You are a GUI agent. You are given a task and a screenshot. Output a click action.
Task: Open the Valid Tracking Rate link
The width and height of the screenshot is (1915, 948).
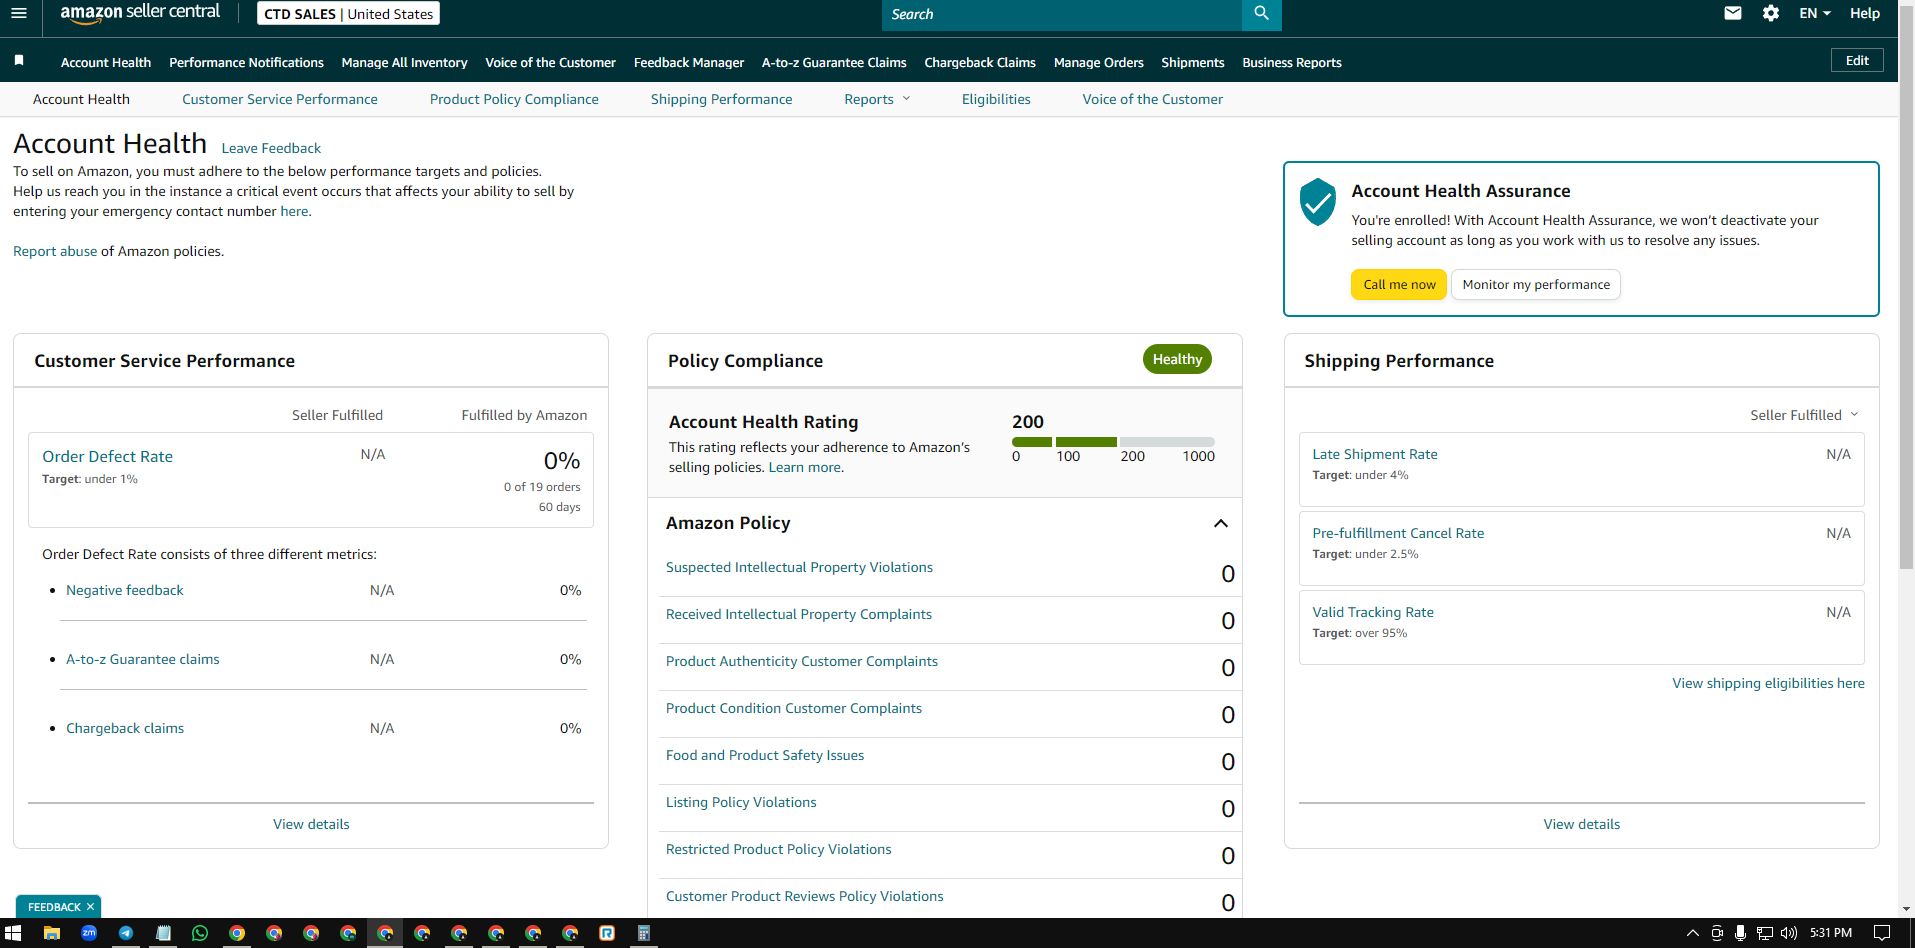[1373, 612]
